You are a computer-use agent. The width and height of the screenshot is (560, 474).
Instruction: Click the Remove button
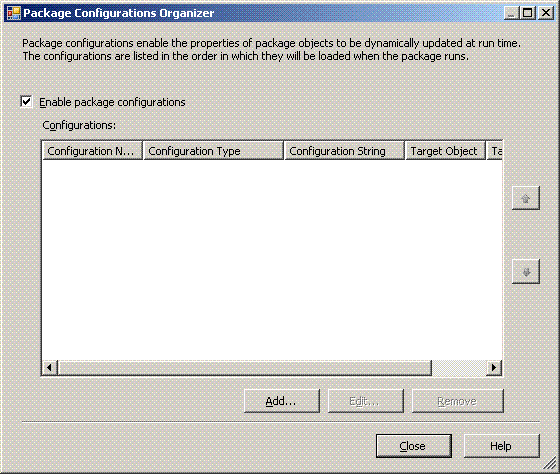pyautogui.click(x=458, y=401)
